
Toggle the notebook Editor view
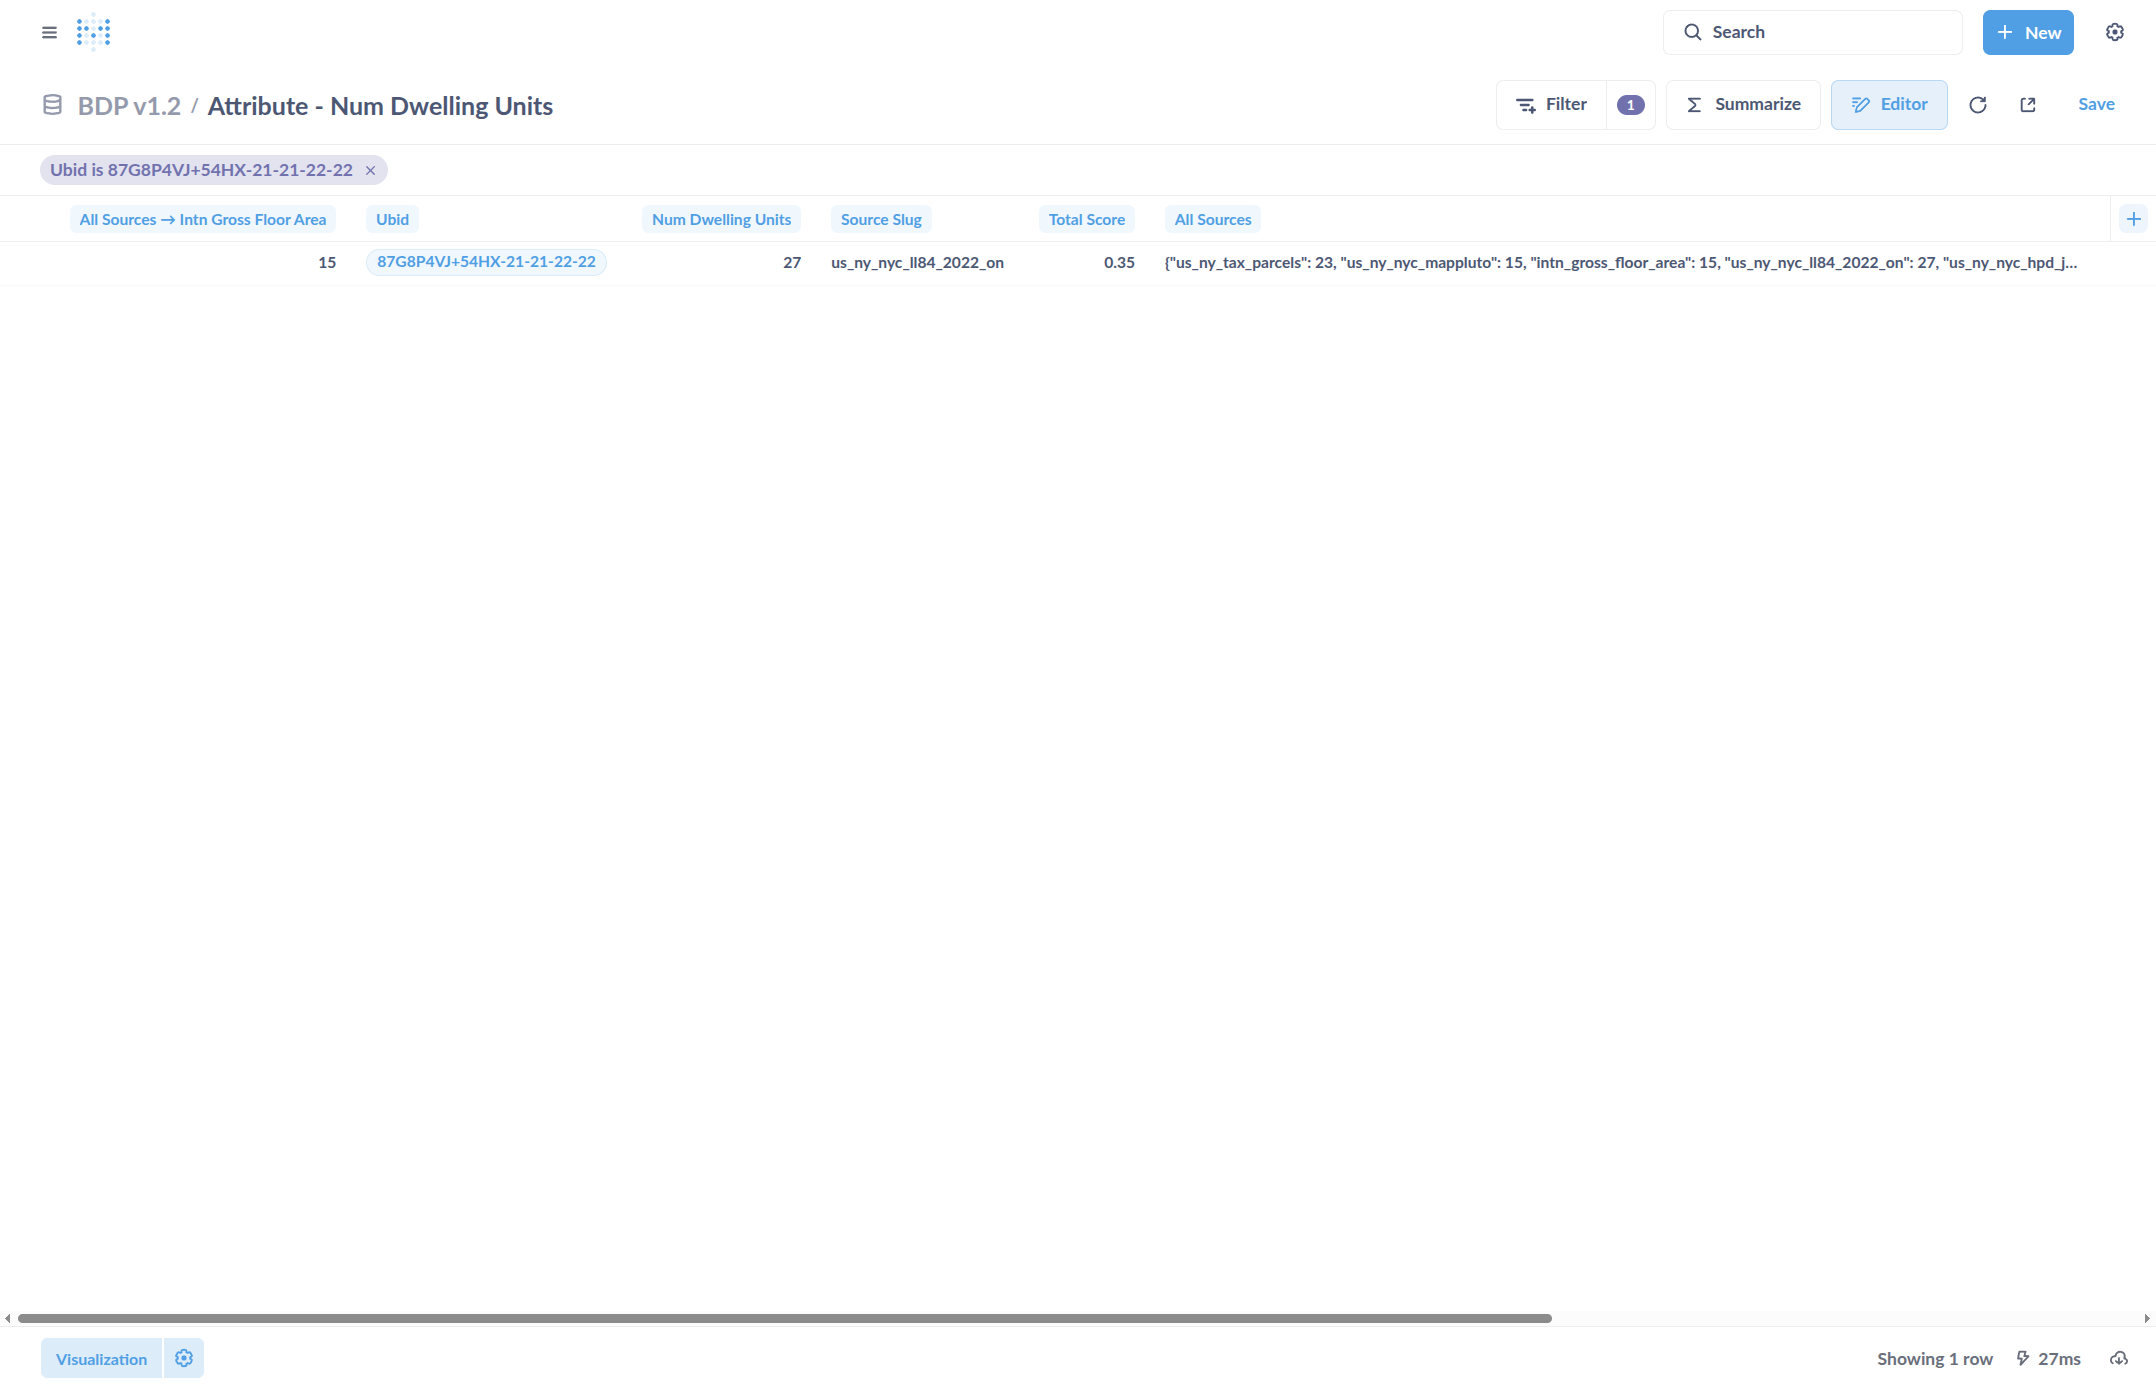[1888, 105]
